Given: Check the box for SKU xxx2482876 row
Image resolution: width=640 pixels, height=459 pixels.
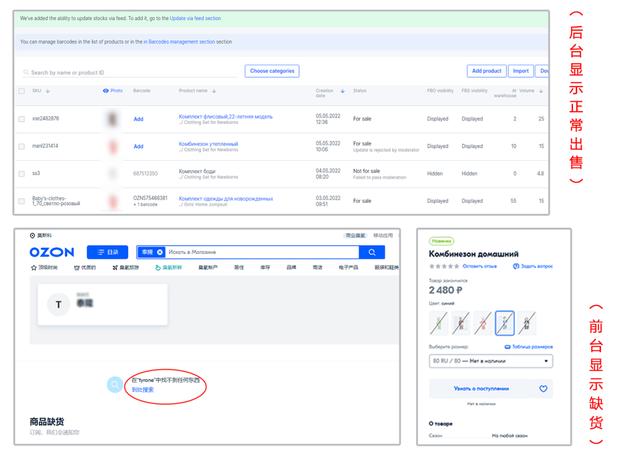Looking at the screenshot, I should 22,118.
